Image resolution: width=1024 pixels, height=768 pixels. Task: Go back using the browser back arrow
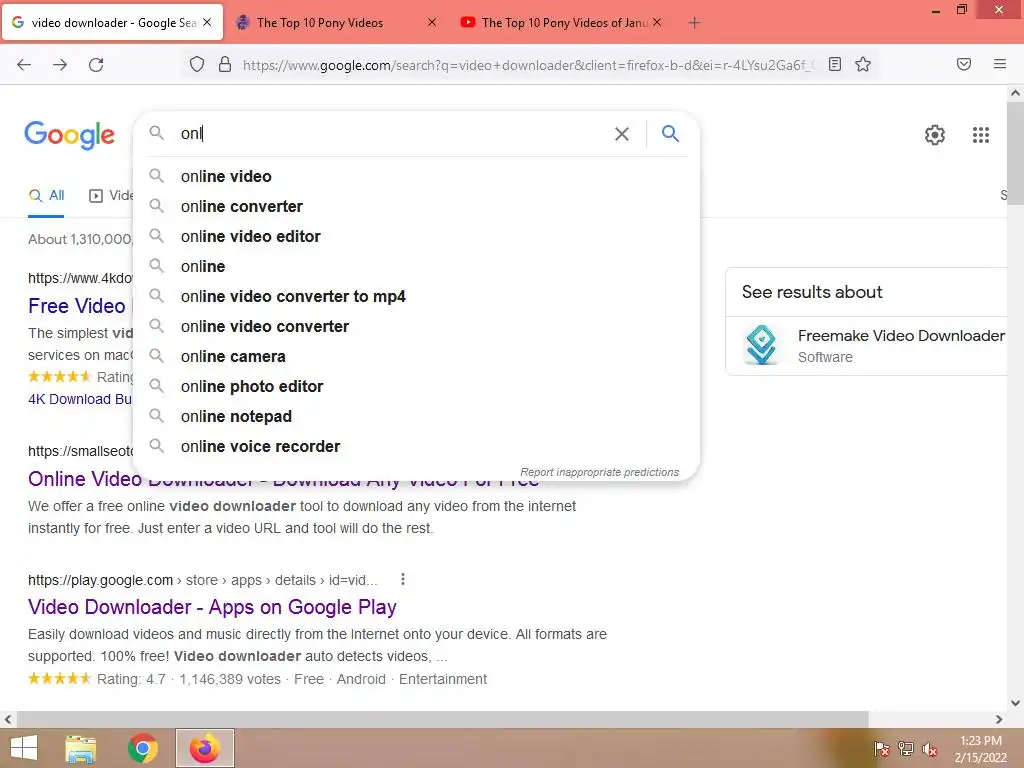click(24, 65)
